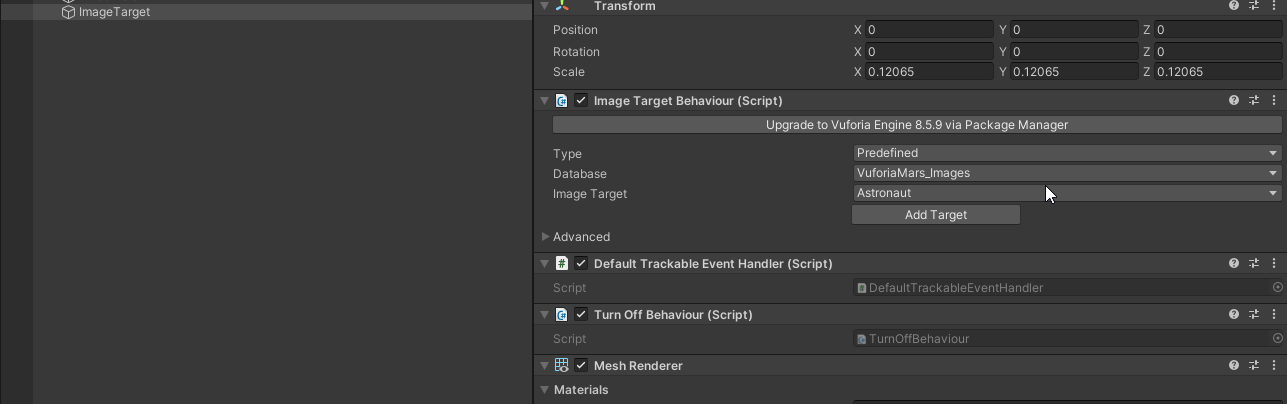Collapse the Materials section
Image resolution: width=1287 pixels, height=404 pixels.
[x=545, y=390]
